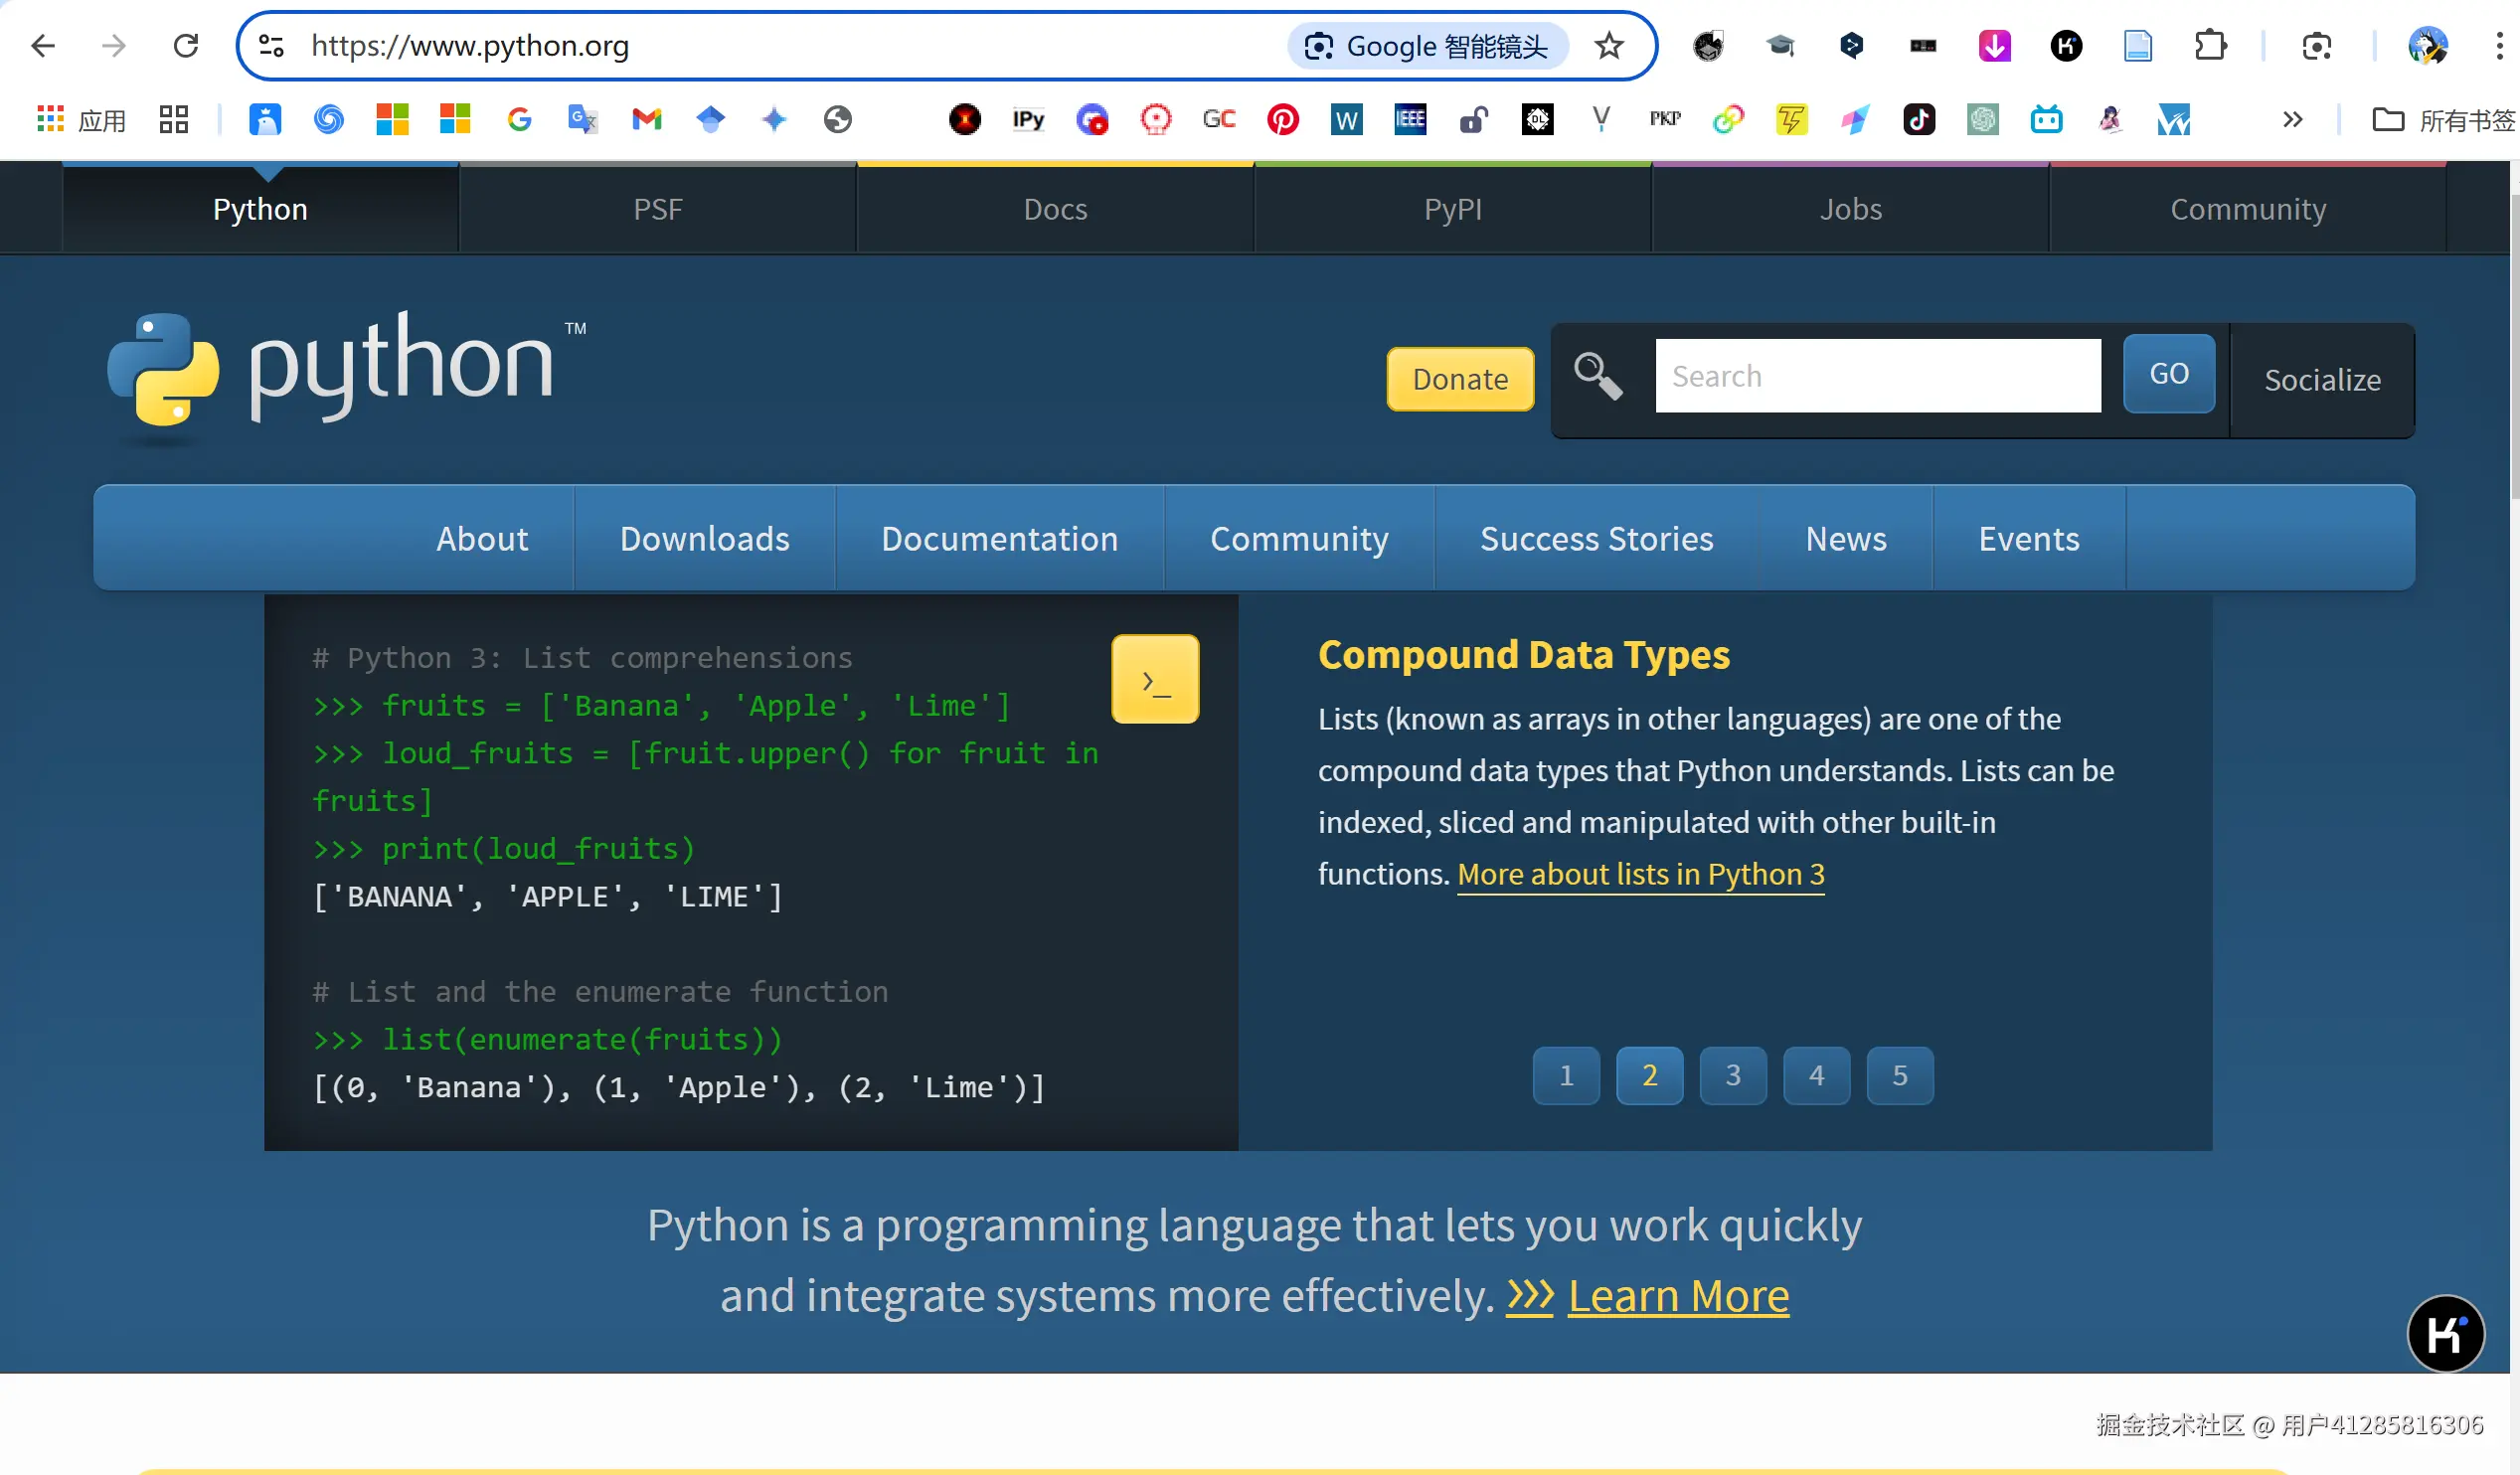
Task: Switch to code slide 1
Action: coord(1566,1075)
